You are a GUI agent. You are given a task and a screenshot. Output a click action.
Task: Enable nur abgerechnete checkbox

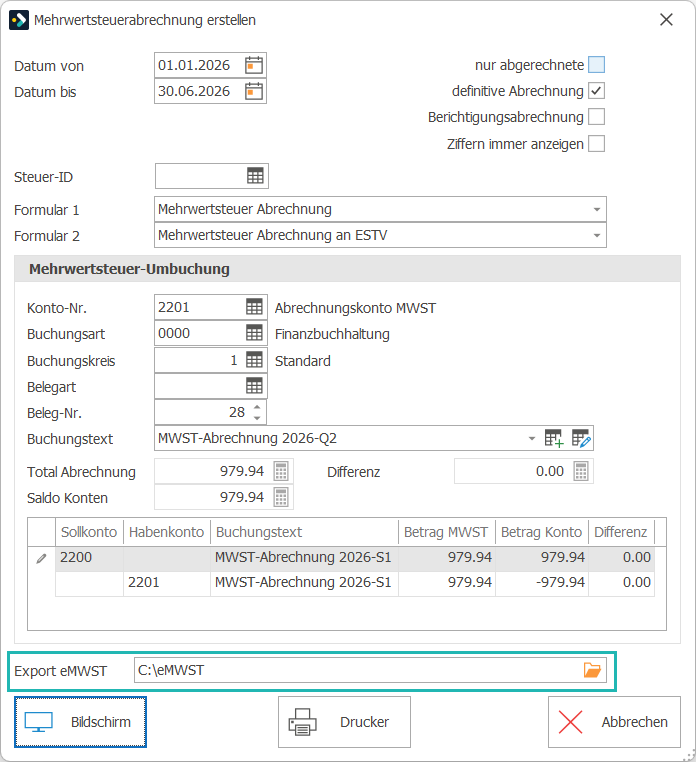point(596,65)
